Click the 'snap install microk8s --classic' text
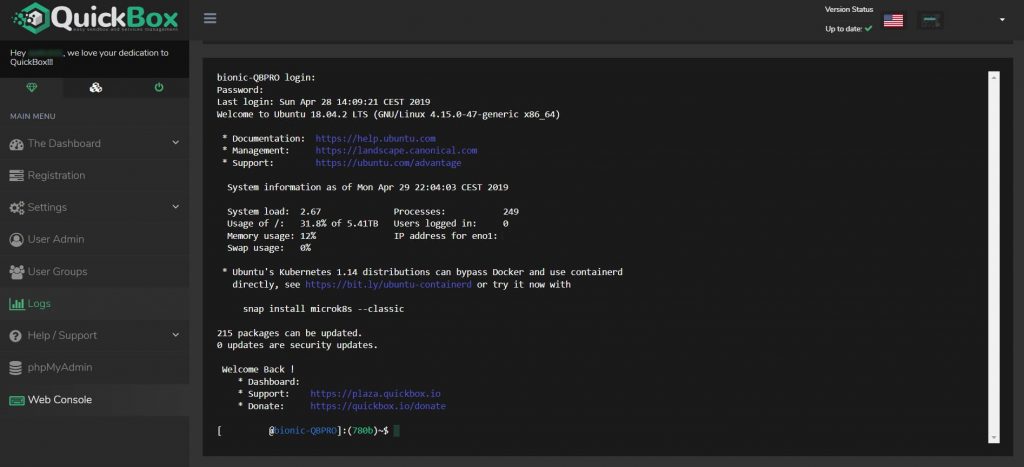This screenshot has width=1024, height=467. point(323,308)
